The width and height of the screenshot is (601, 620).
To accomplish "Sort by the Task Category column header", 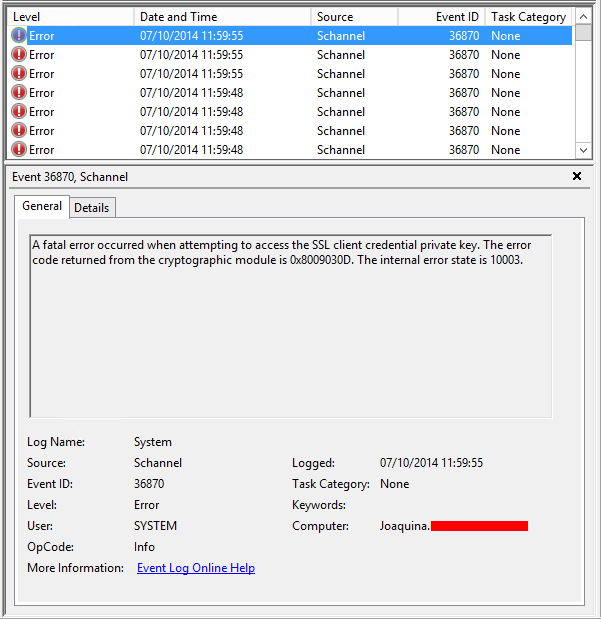I will coord(529,17).
